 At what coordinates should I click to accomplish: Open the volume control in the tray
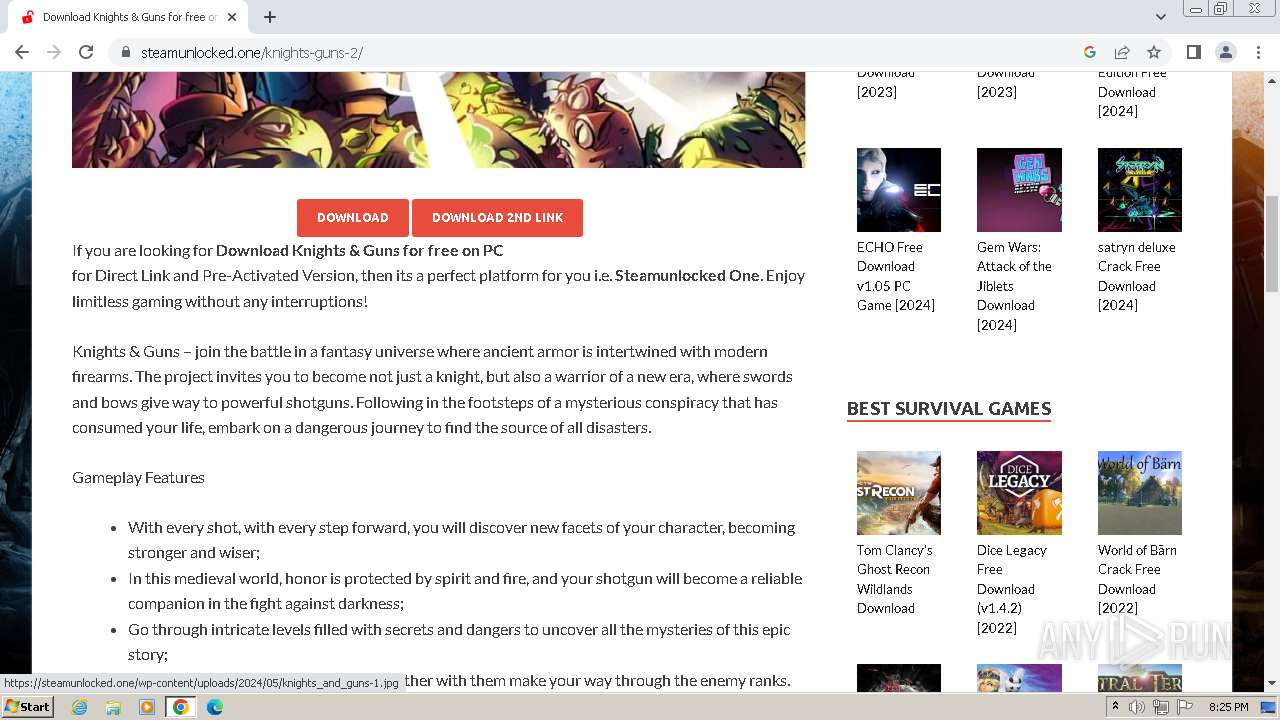1137,707
